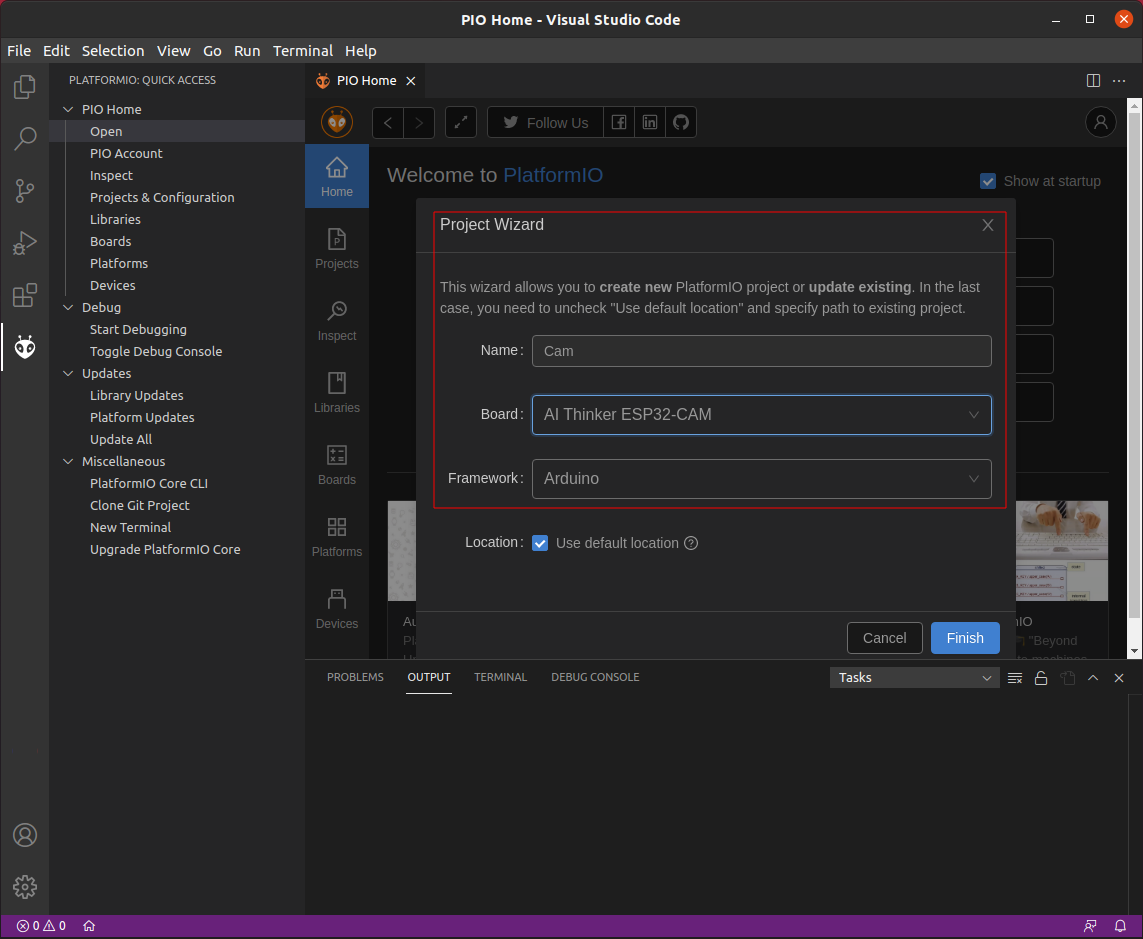Open the GitHub icon link
This screenshot has height=939, width=1143.
pyautogui.click(x=681, y=122)
